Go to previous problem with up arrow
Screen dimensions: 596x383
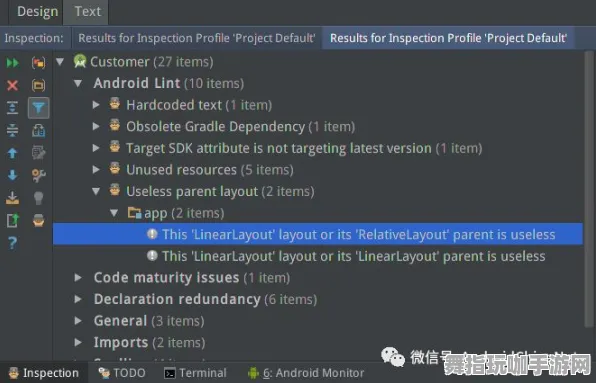coord(13,153)
